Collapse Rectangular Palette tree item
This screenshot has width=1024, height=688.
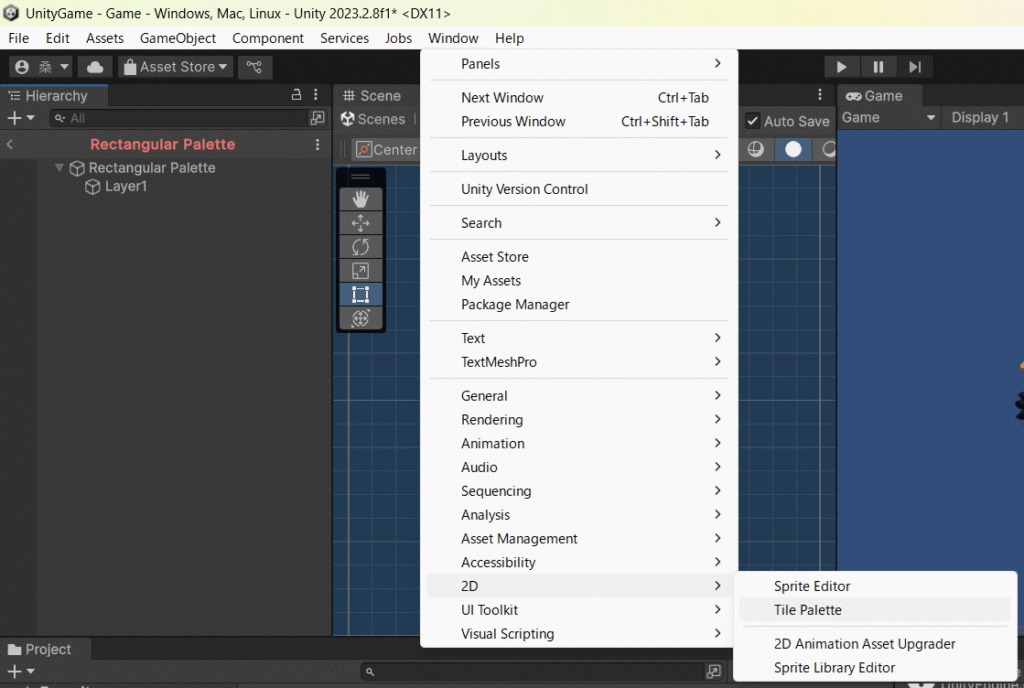click(59, 168)
